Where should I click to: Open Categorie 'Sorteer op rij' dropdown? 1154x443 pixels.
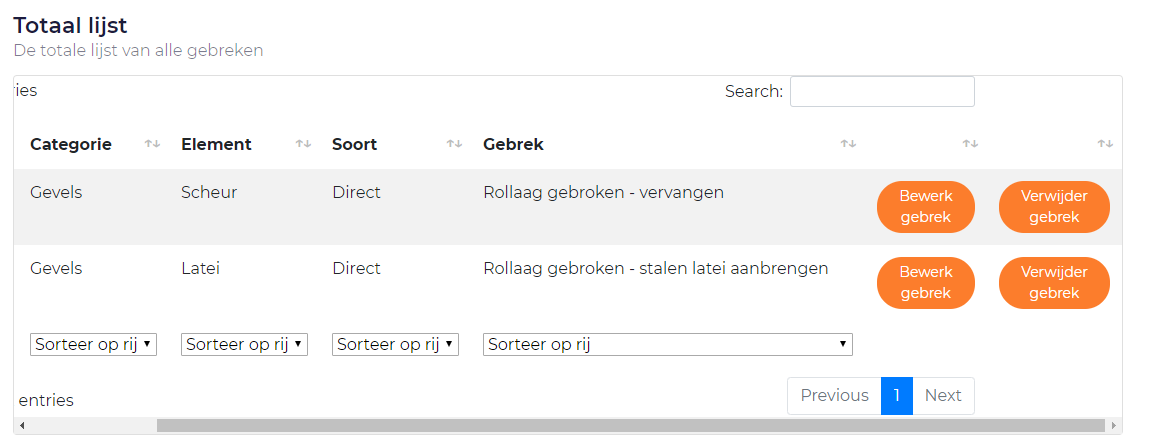click(94, 344)
